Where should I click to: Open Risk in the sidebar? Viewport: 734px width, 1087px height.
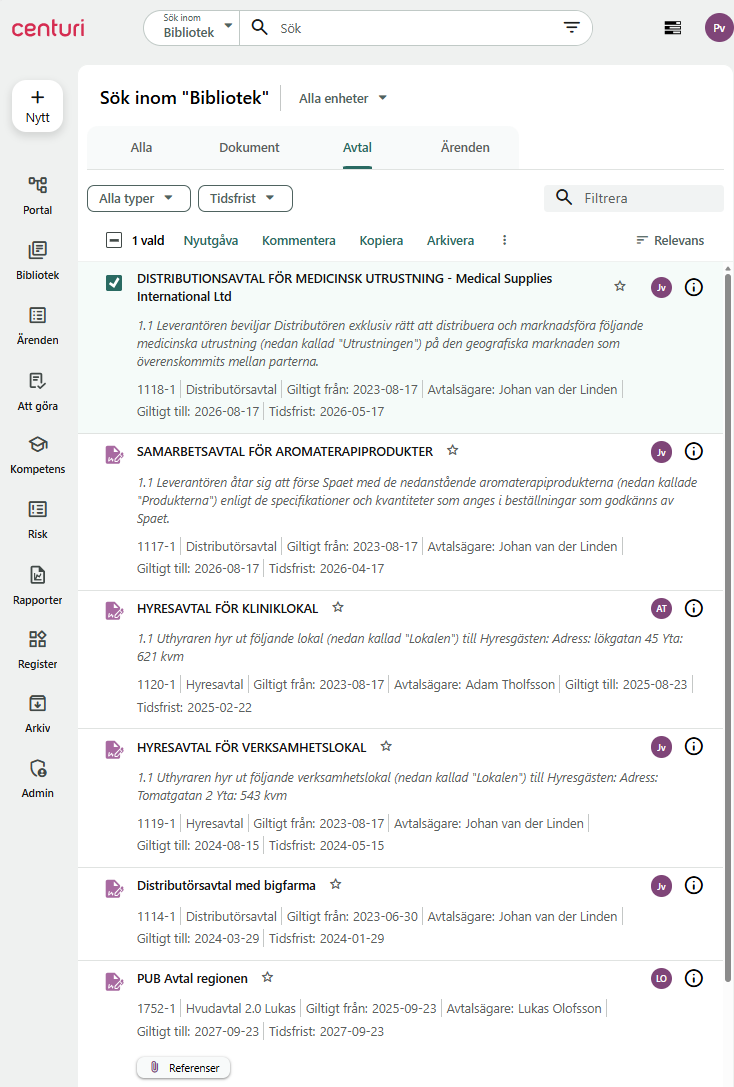38,519
